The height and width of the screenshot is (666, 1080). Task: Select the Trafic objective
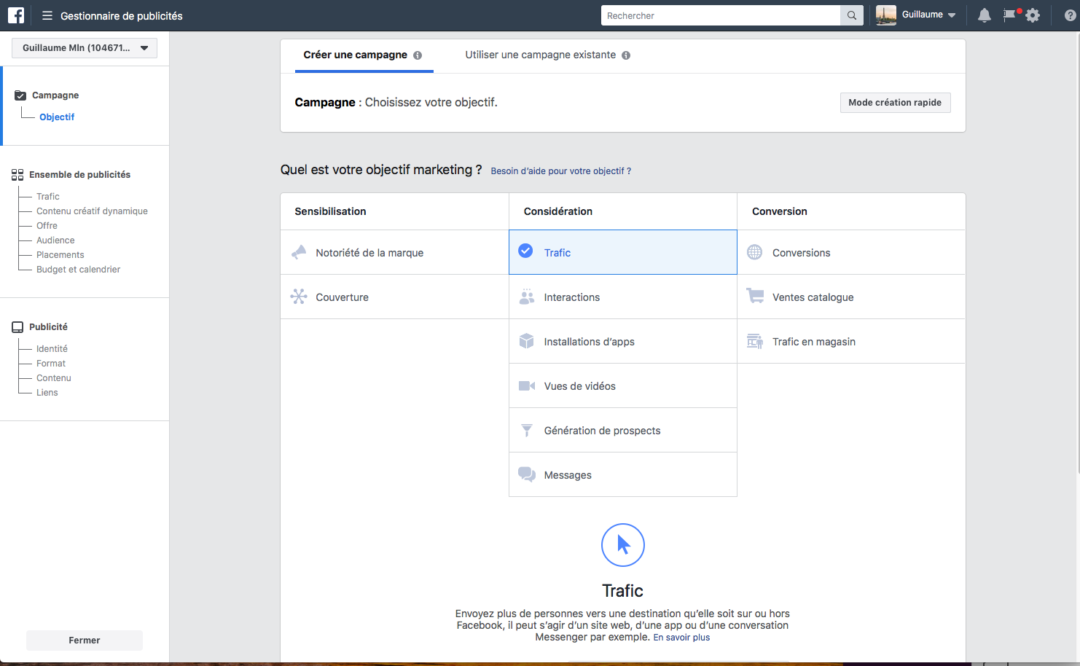[622, 253]
